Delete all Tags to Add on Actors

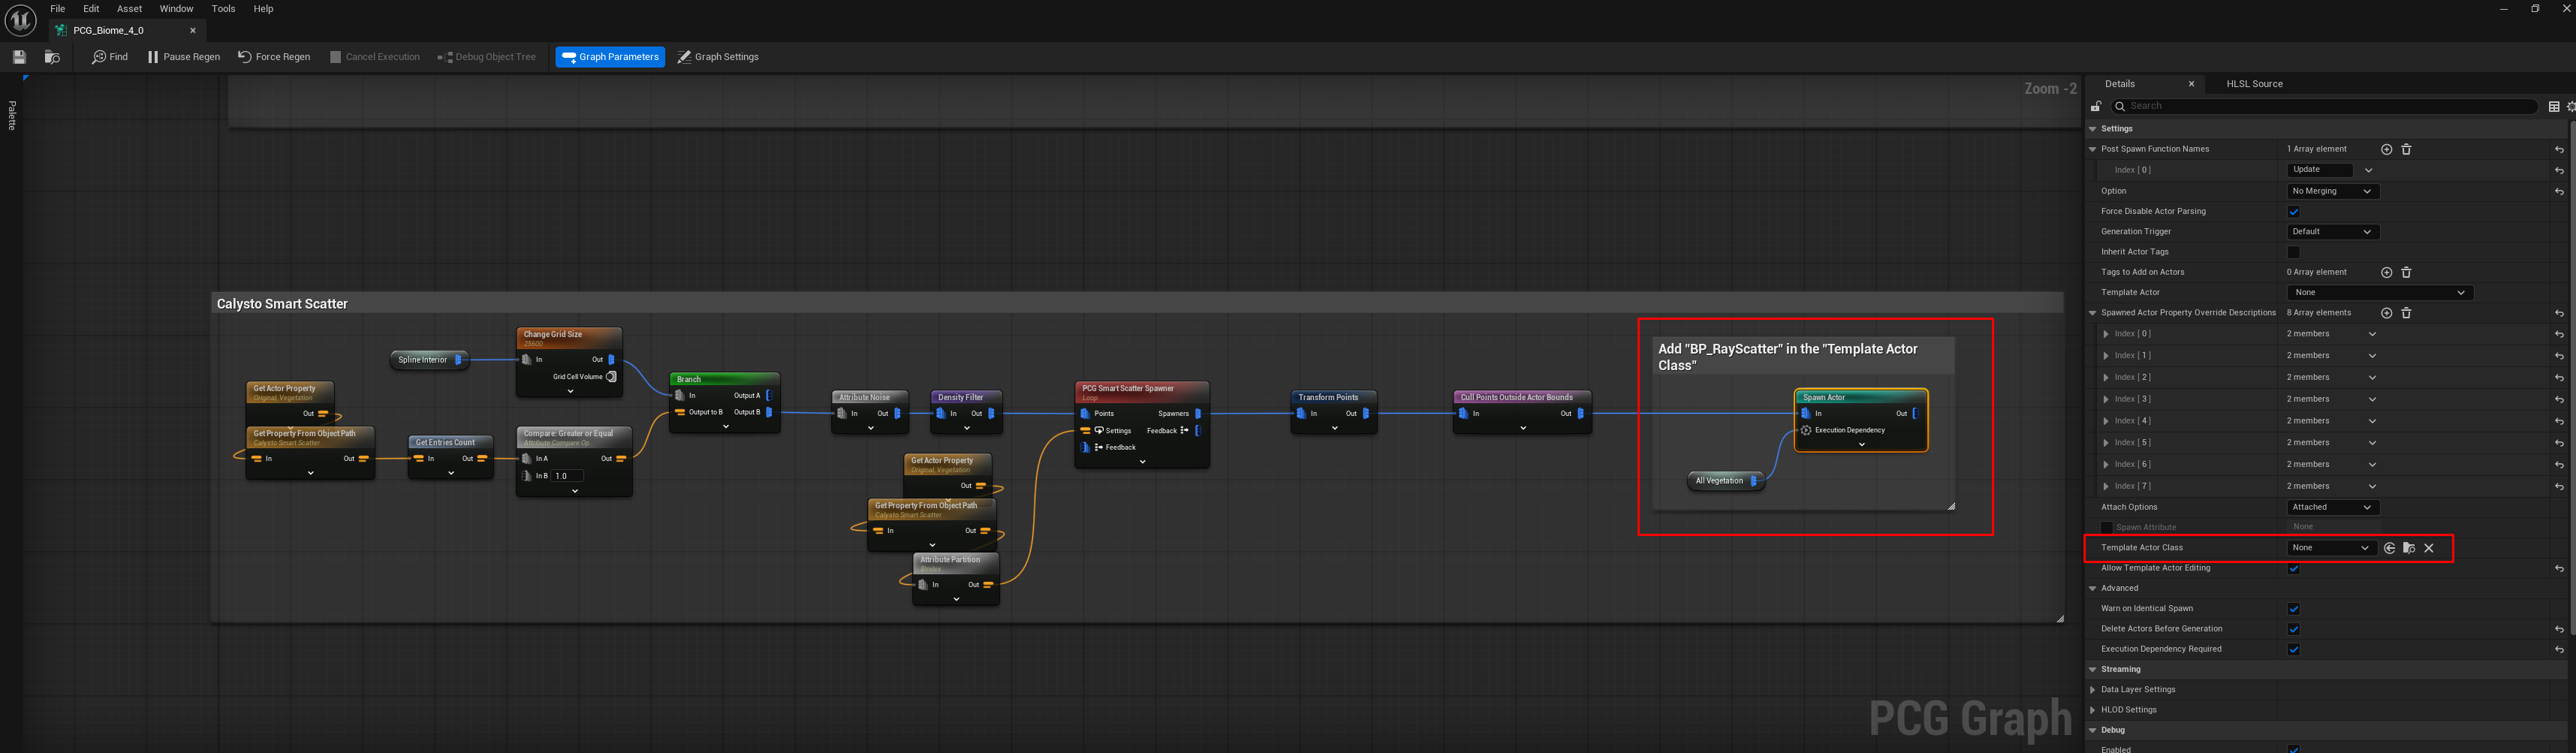pos(2406,272)
